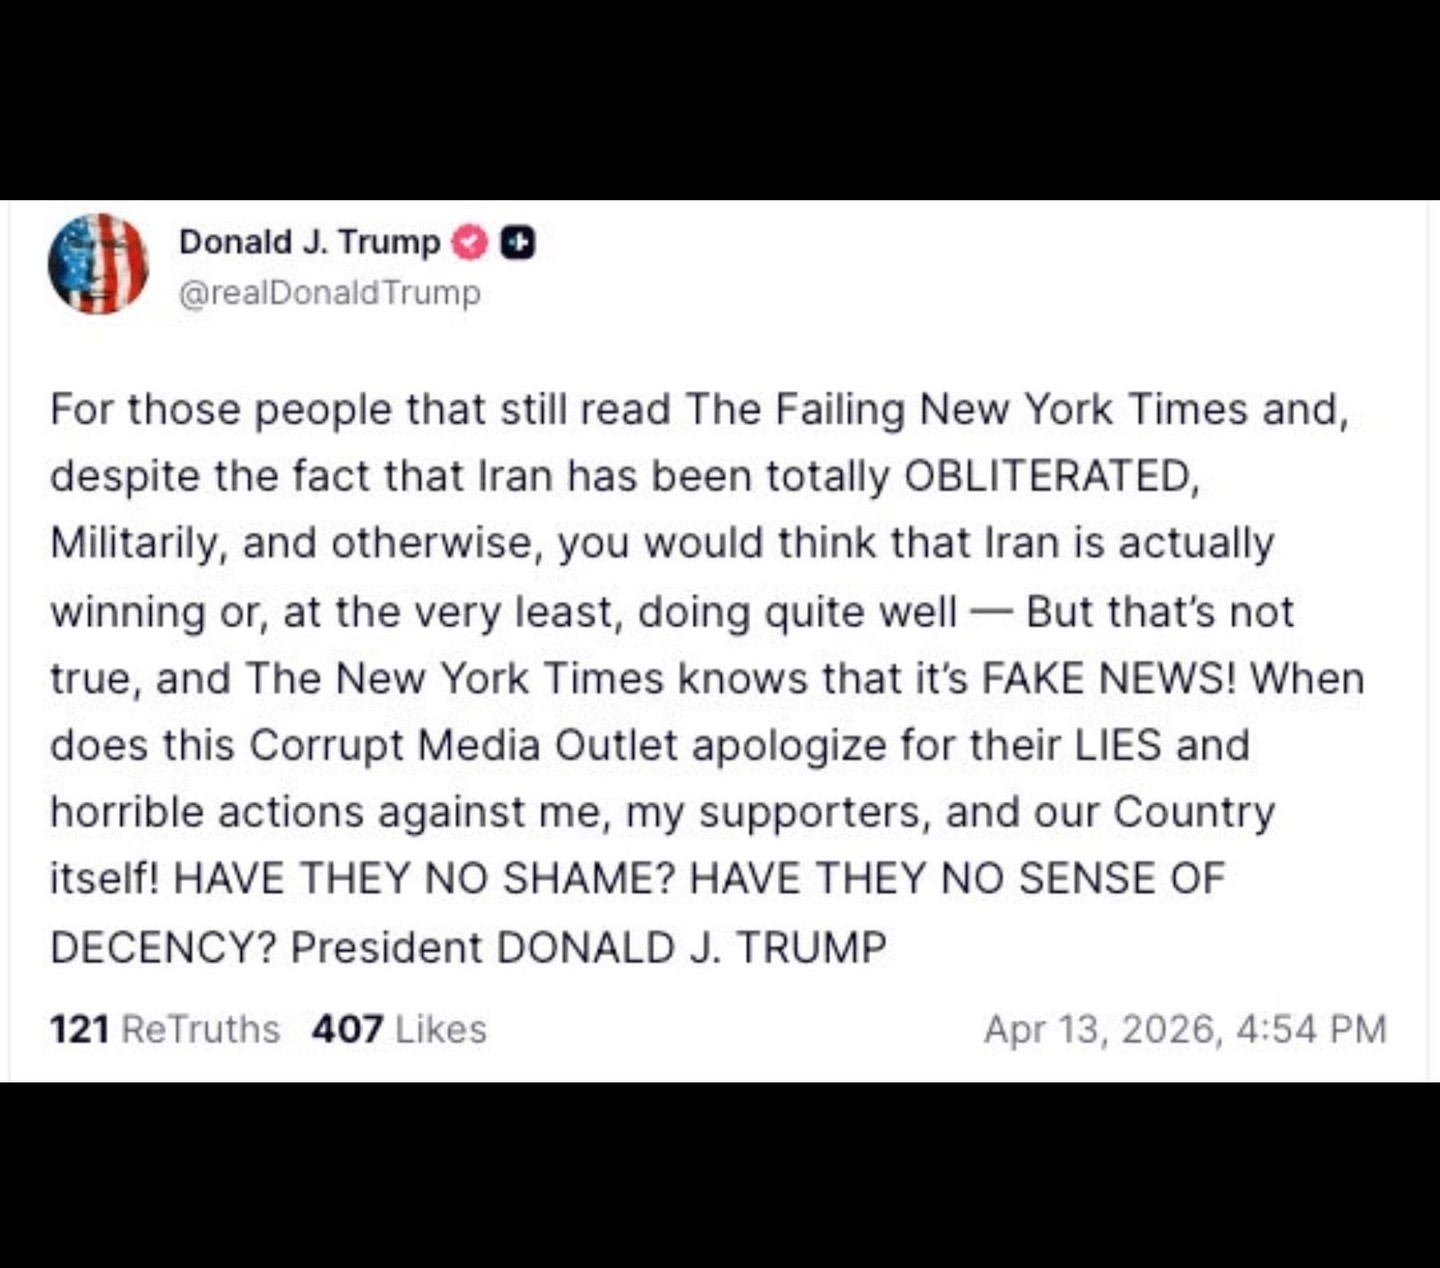View the 407 Likes list

[399, 1029]
